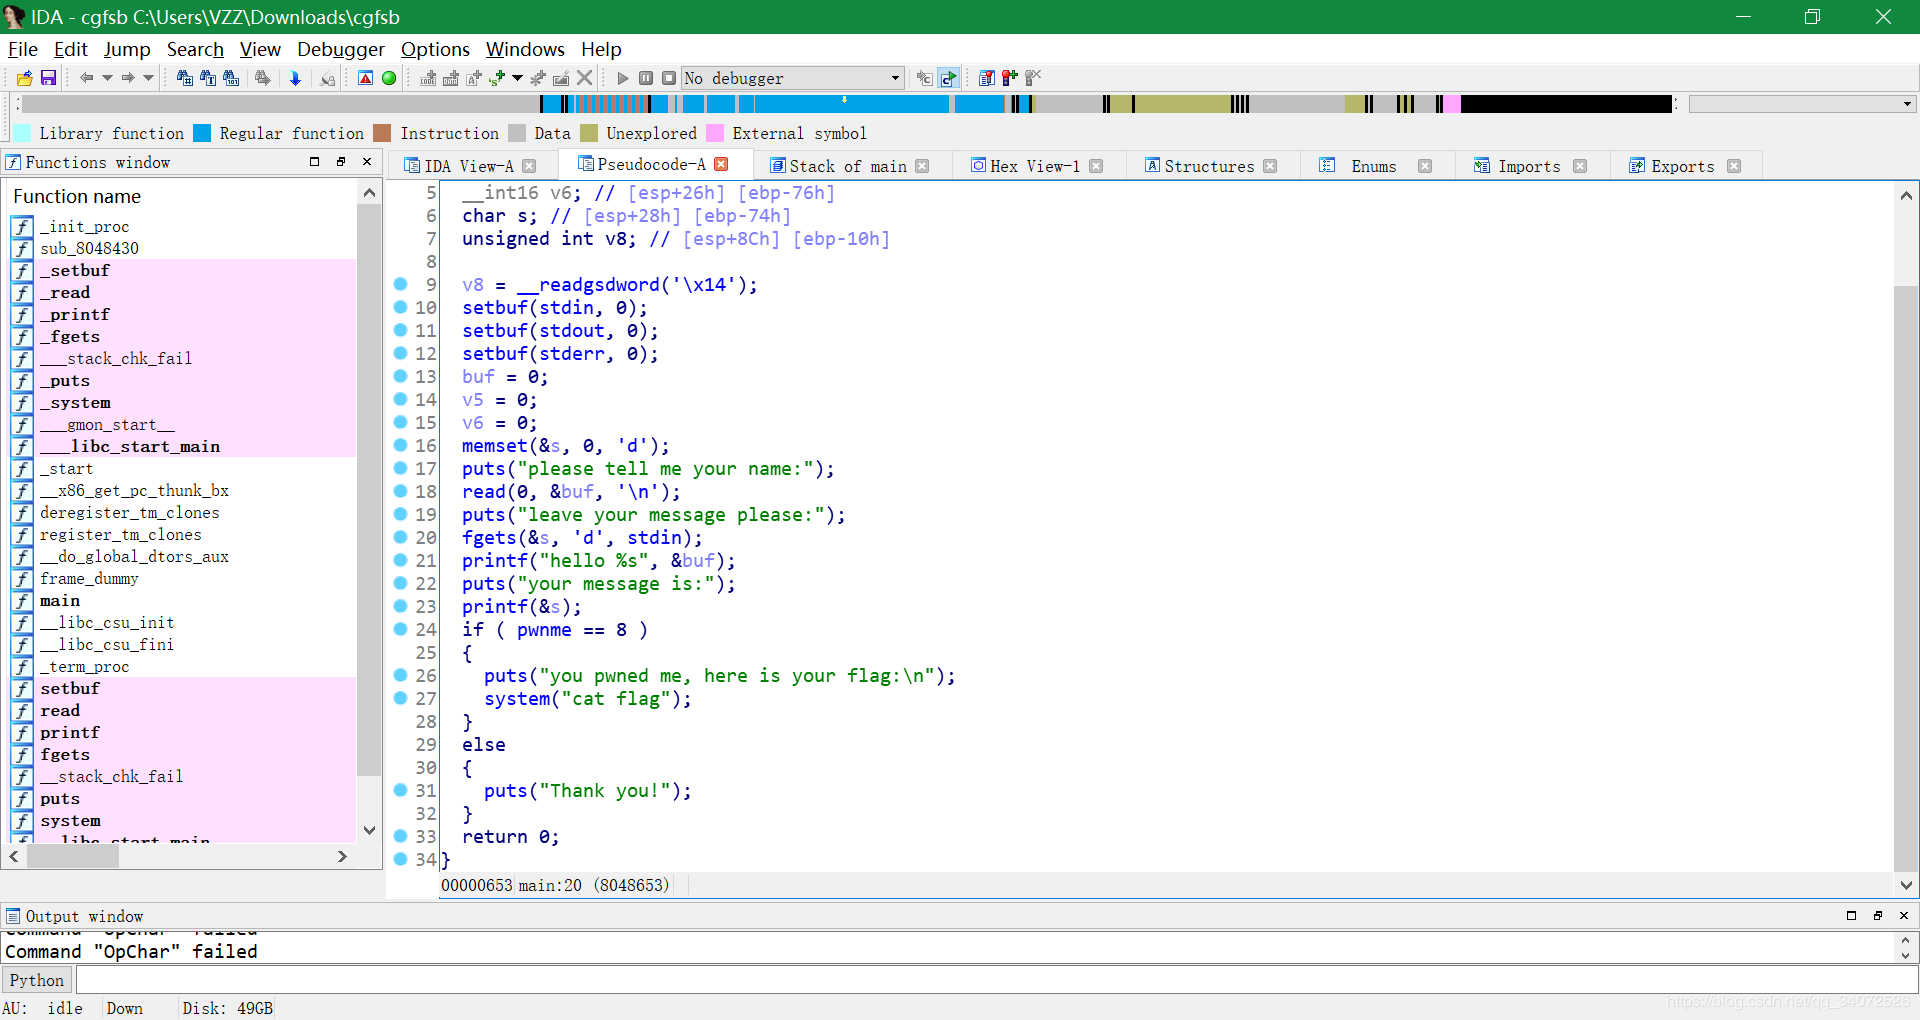Viewport: 1920px width, 1020px height.
Task: Close the Enums tab
Action: point(1425,166)
